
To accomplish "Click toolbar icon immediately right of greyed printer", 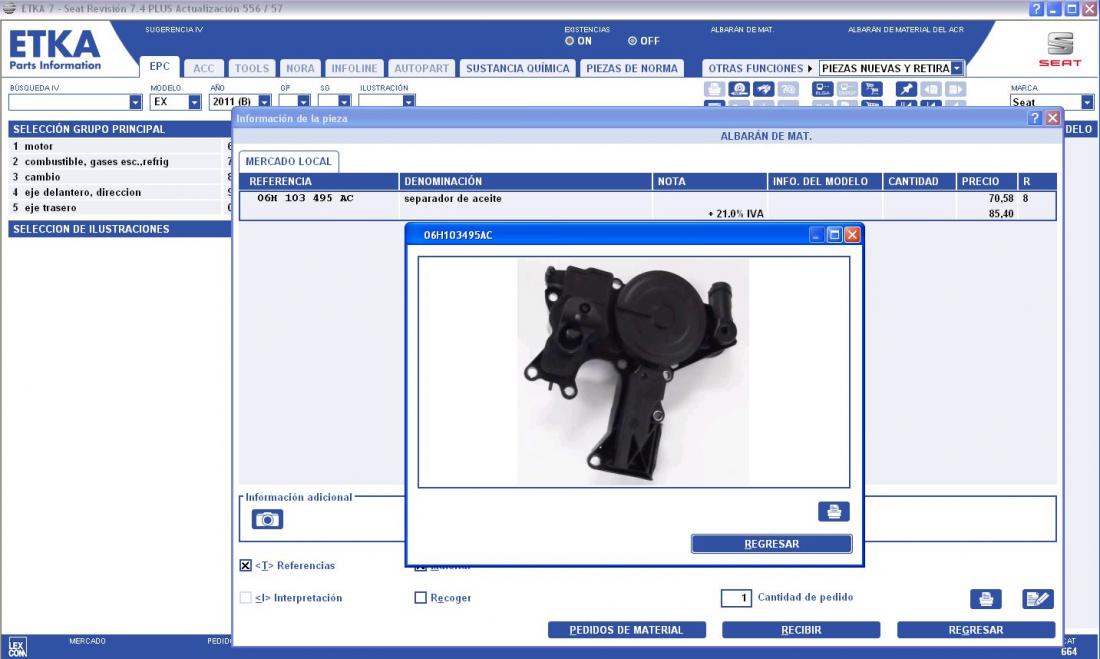I will 739,89.
